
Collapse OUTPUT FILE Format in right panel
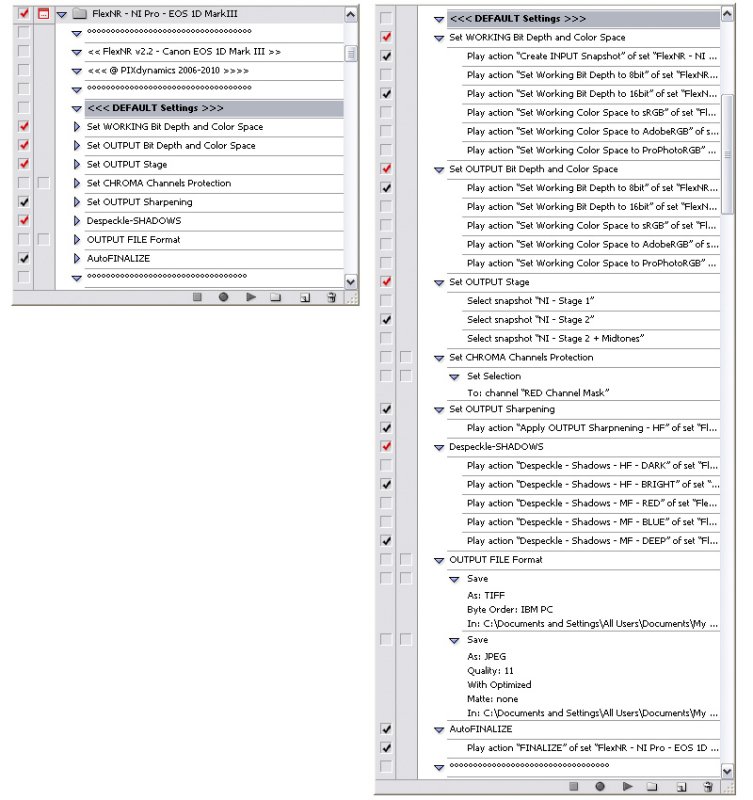[x=439, y=561]
